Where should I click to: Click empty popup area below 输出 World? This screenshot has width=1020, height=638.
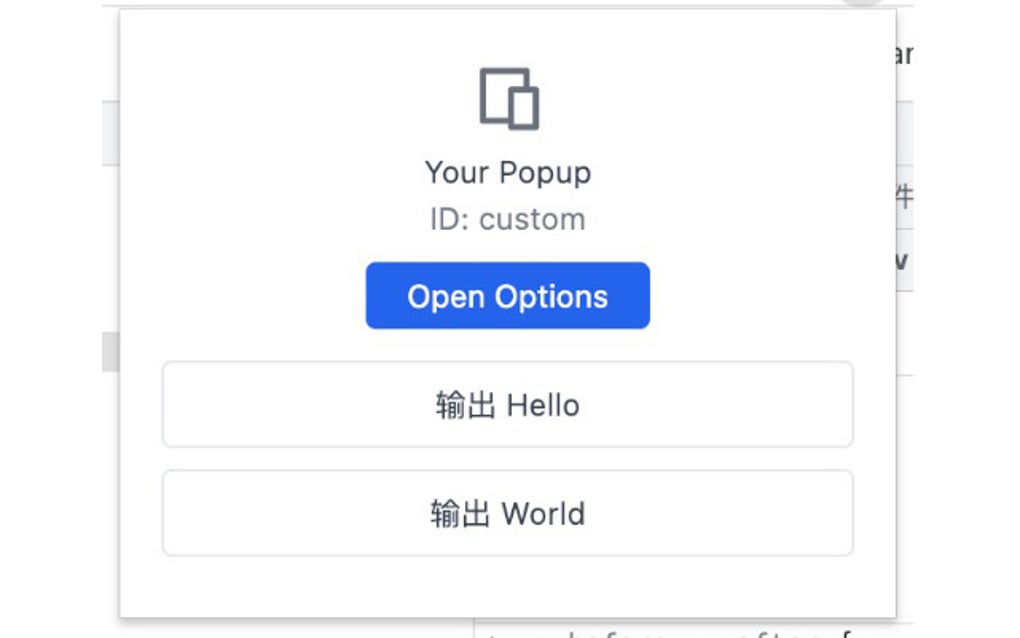(507, 586)
